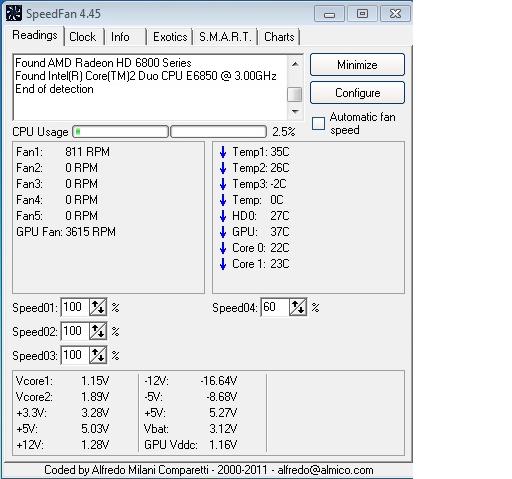This screenshot has height=479, width=512.
Task: Click the 2.5% CPU usage value
Action: point(284,132)
